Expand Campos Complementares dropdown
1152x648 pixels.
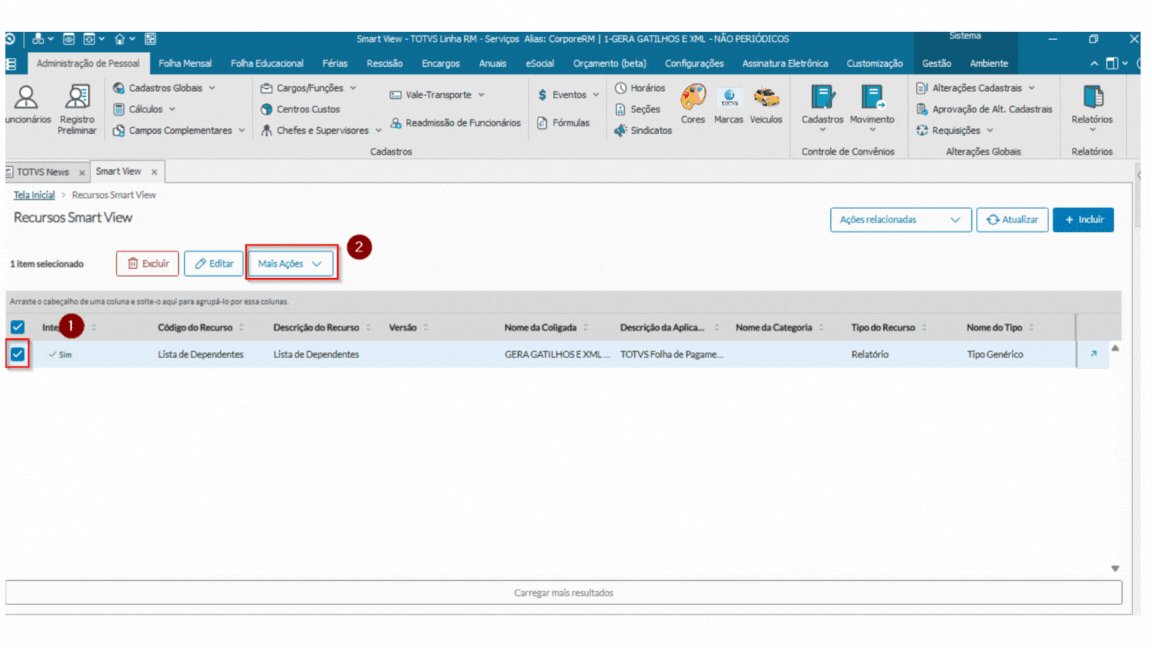[x=242, y=131]
